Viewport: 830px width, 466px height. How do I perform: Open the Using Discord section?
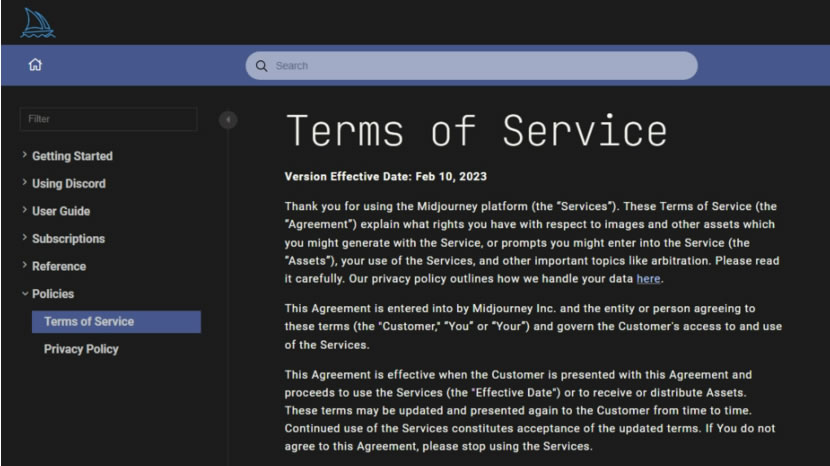[x=69, y=184]
